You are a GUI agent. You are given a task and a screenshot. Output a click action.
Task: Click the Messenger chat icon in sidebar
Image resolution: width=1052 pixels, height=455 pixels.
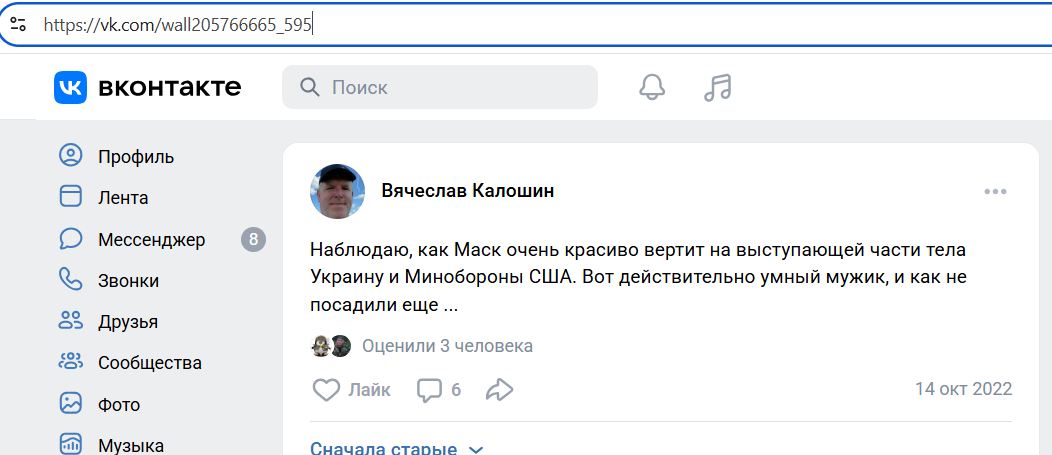(x=70, y=239)
